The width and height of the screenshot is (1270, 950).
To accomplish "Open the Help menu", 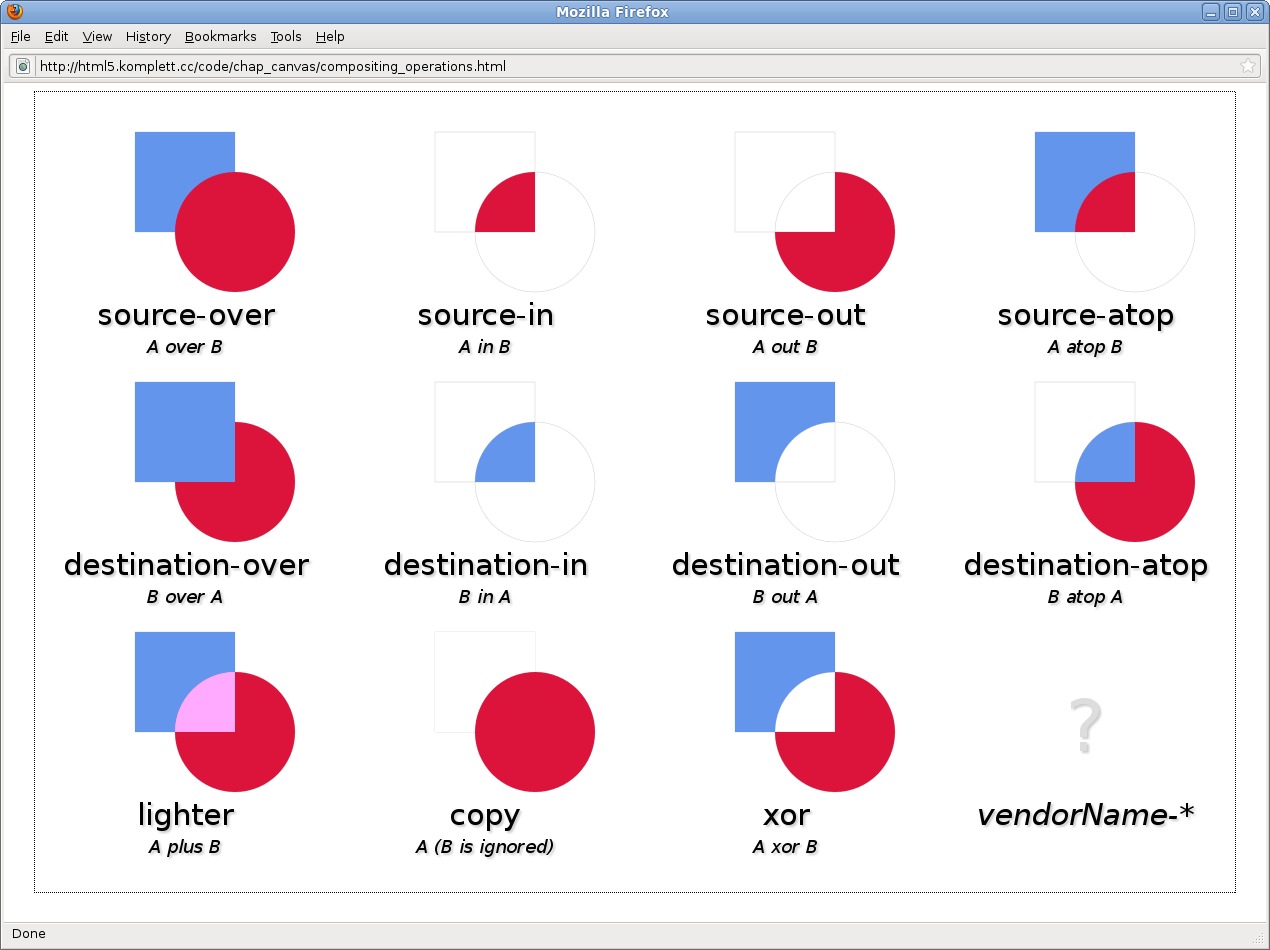I will point(330,36).
